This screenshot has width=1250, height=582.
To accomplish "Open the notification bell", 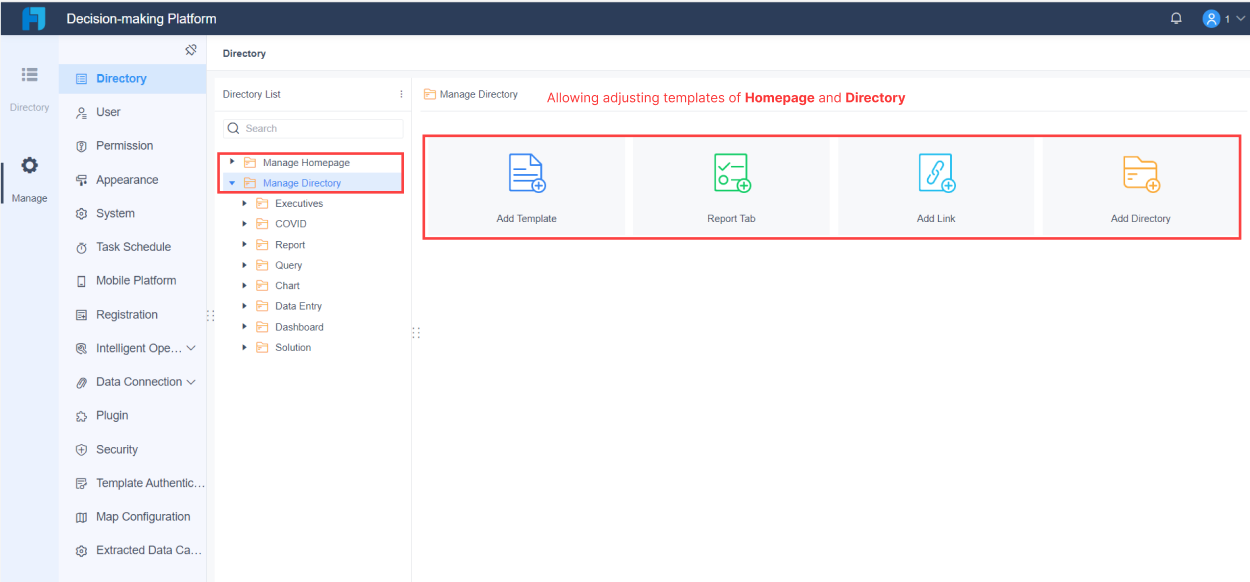I will click(x=1176, y=17).
